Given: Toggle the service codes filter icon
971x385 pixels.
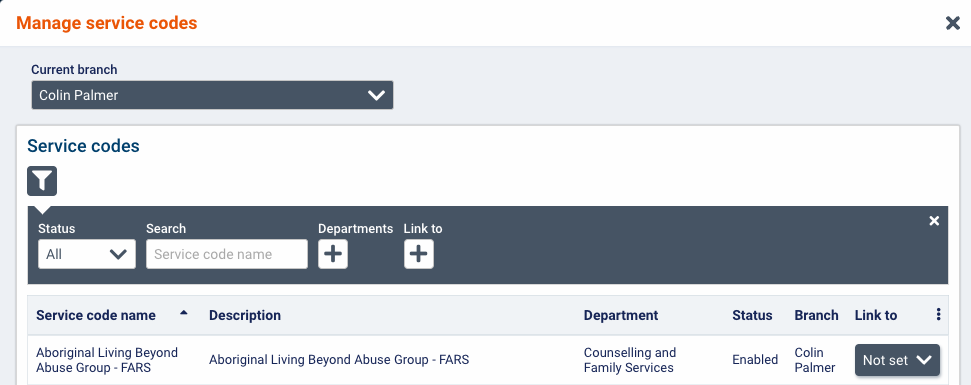Looking at the screenshot, I should point(42,181).
